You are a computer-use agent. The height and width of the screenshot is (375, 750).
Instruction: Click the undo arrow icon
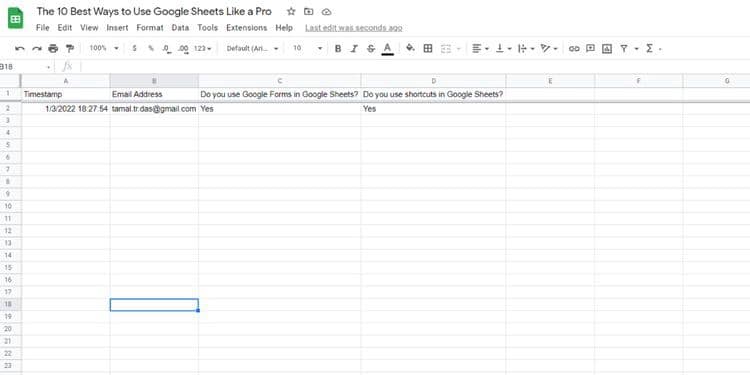point(20,48)
